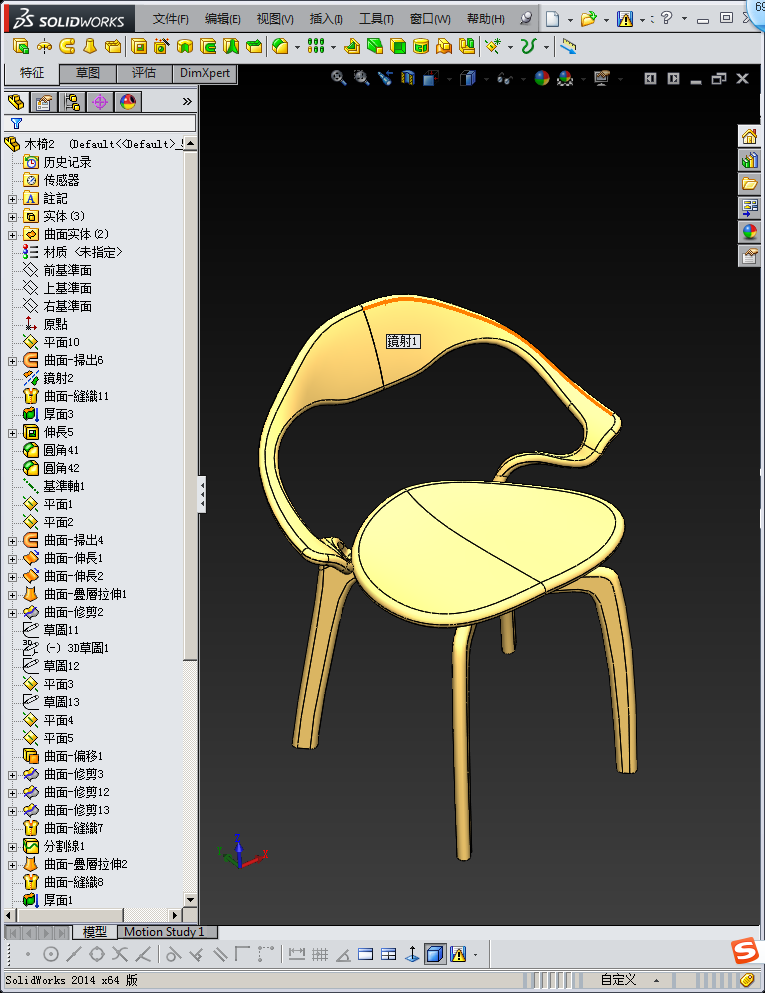The image size is (765, 993).
Task: Open Custom Properties icon in task pane
Action: 749,256
